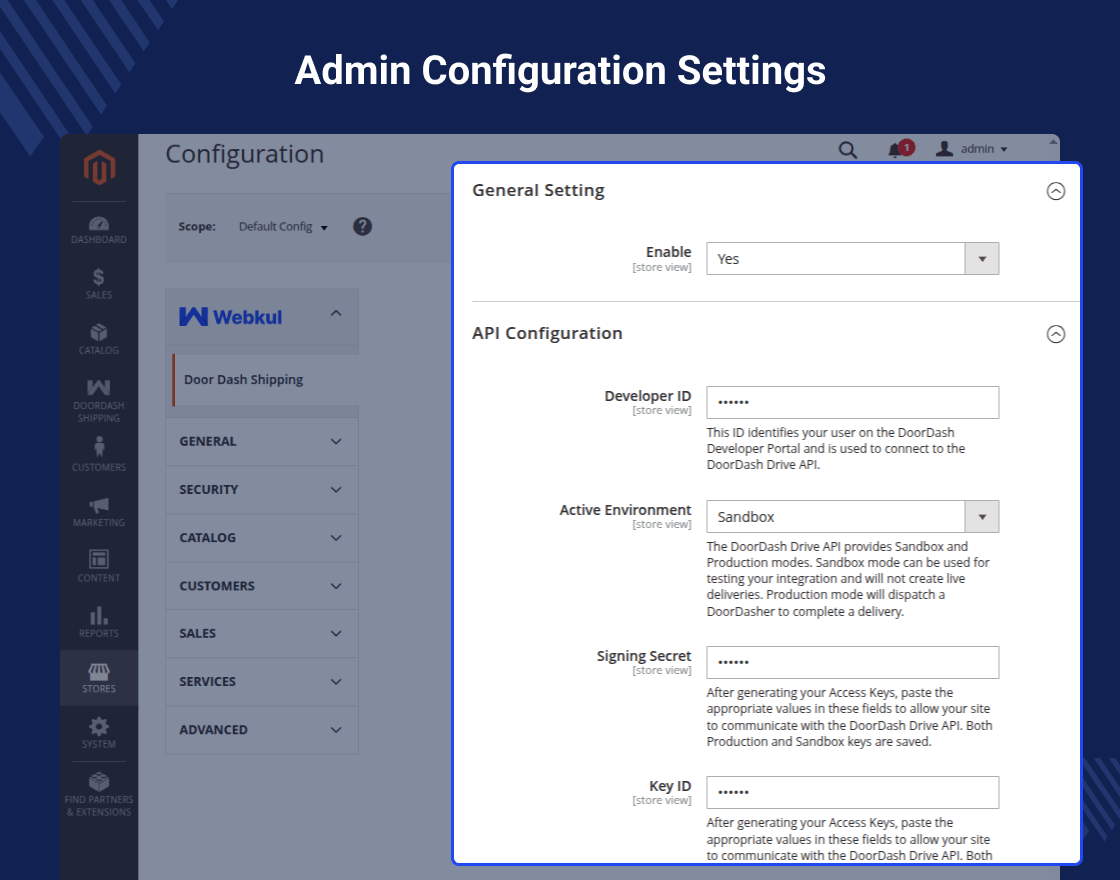Focus the Developer ID field
The width and height of the screenshot is (1120, 880).
tap(852, 402)
